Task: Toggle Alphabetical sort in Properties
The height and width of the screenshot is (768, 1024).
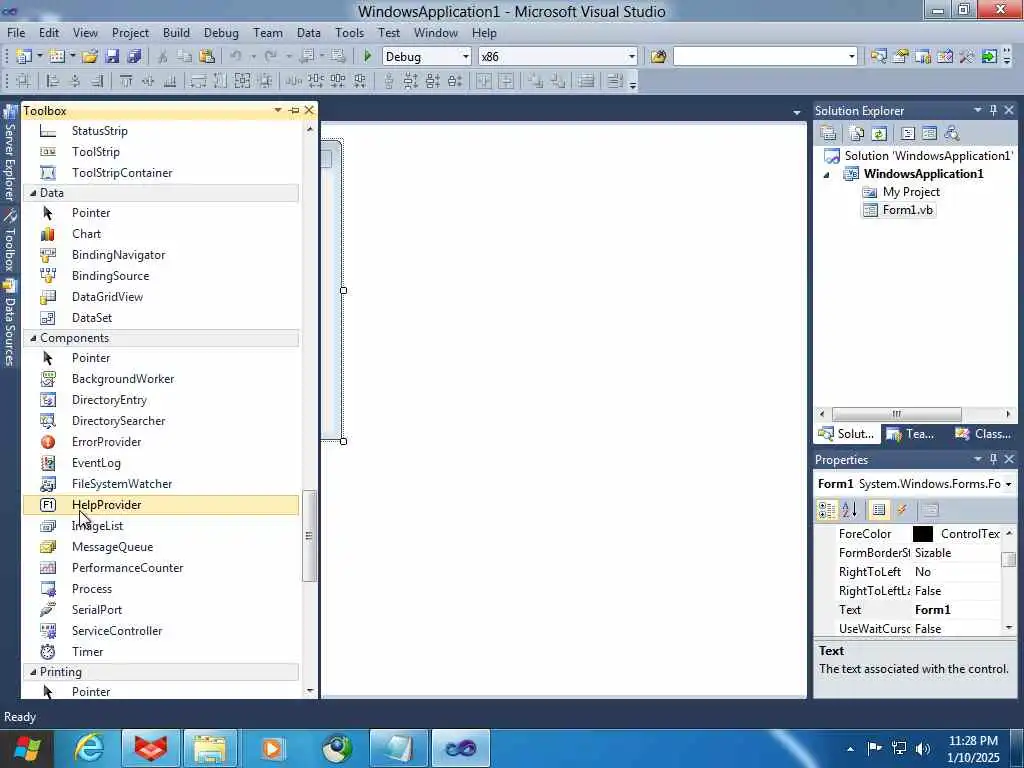Action: [x=850, y=510]
